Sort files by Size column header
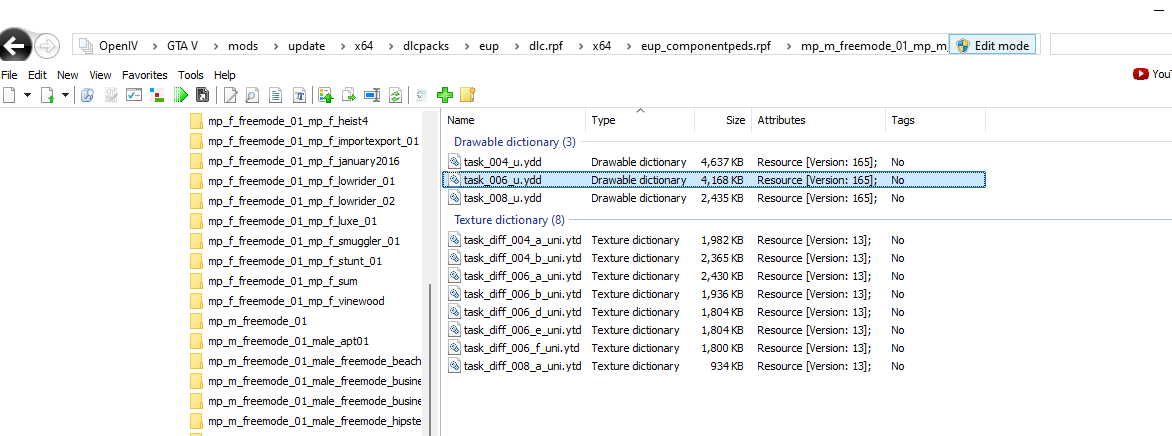Screen dimensions: 1172x436 (735, 120)
